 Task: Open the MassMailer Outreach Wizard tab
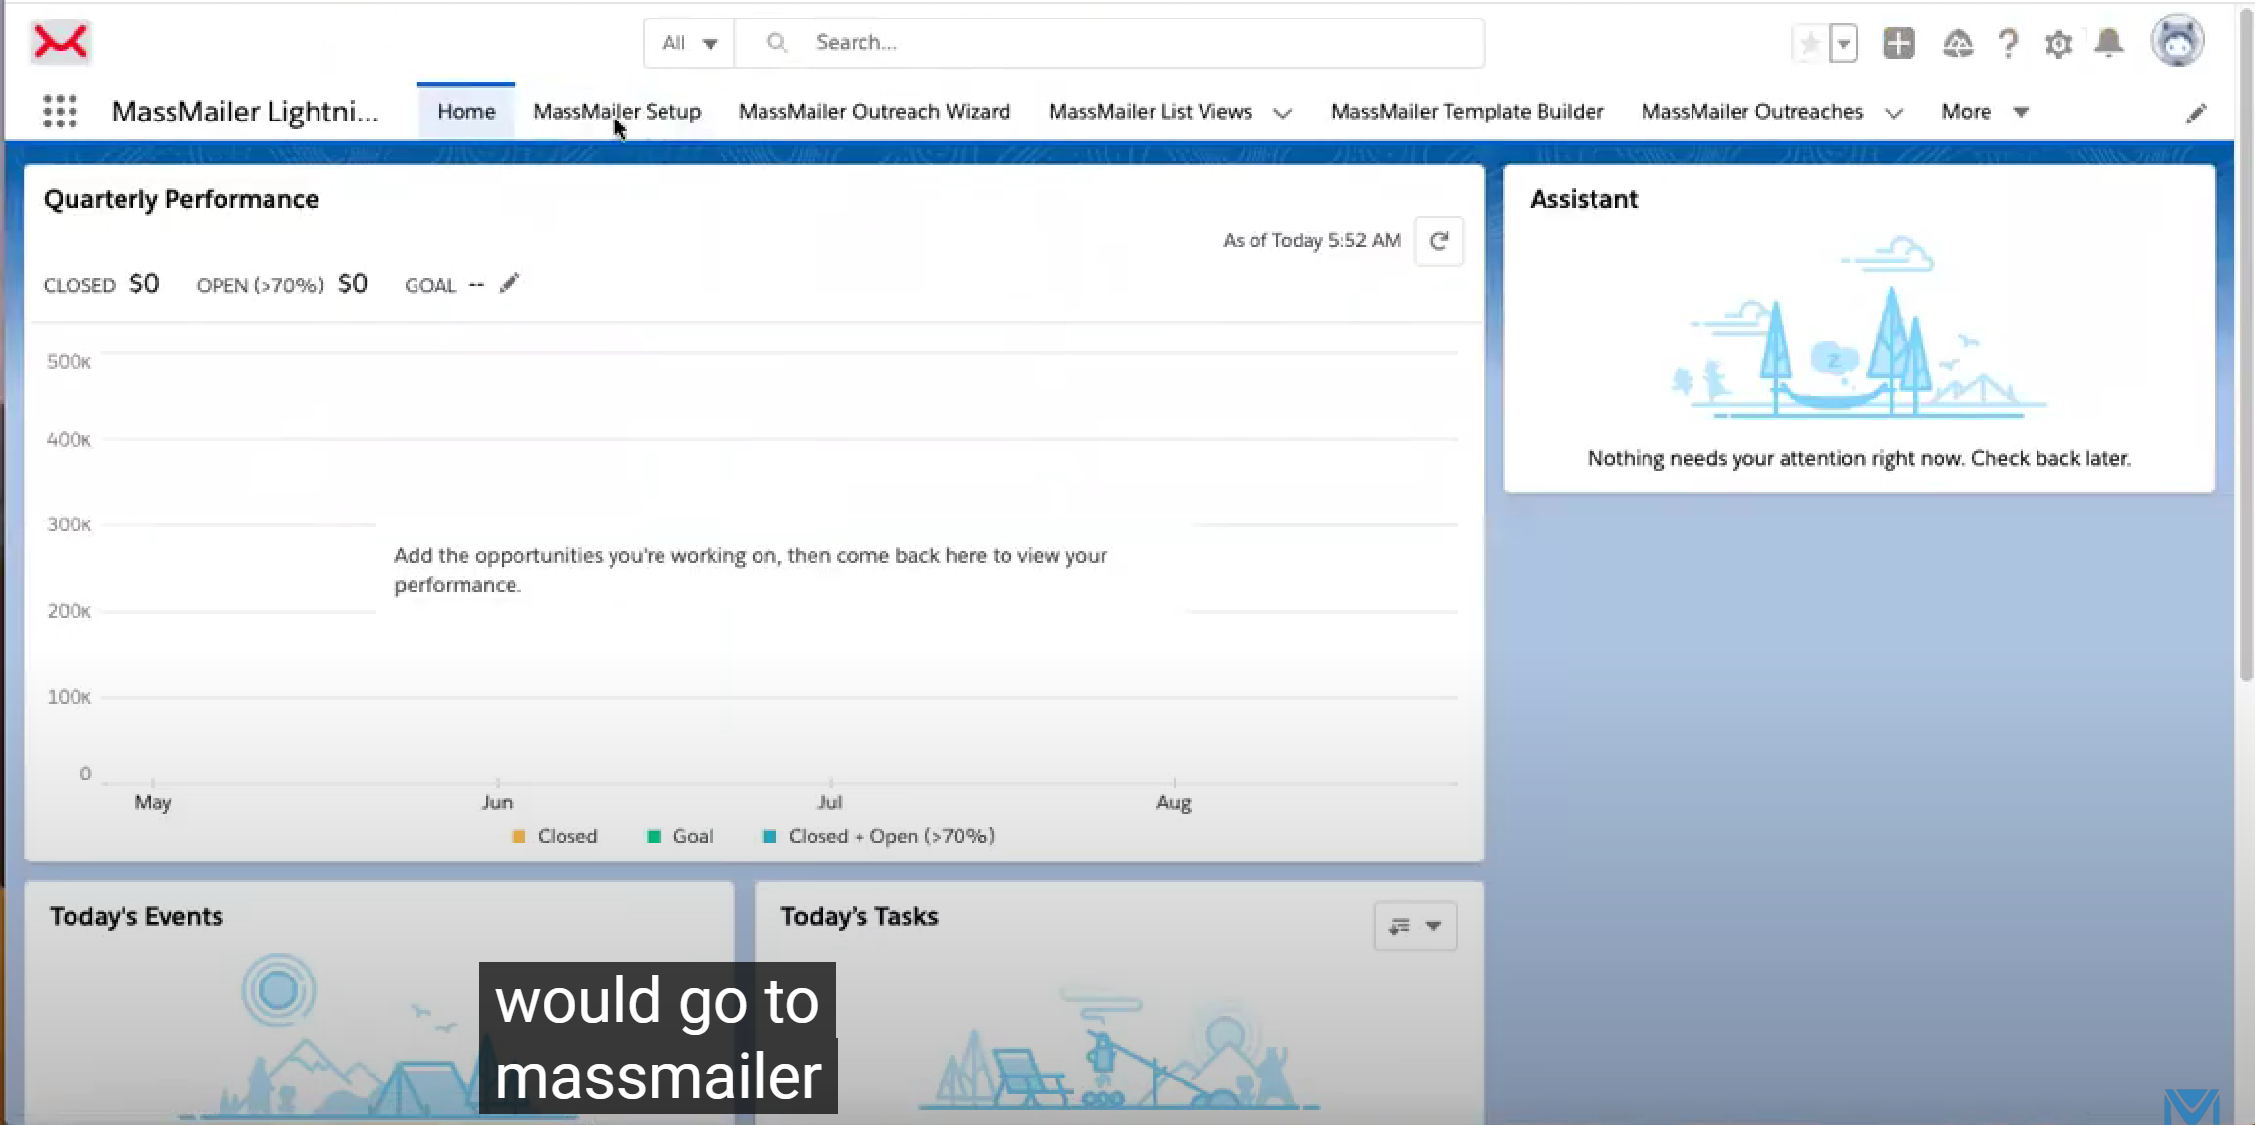pos(874,111)
